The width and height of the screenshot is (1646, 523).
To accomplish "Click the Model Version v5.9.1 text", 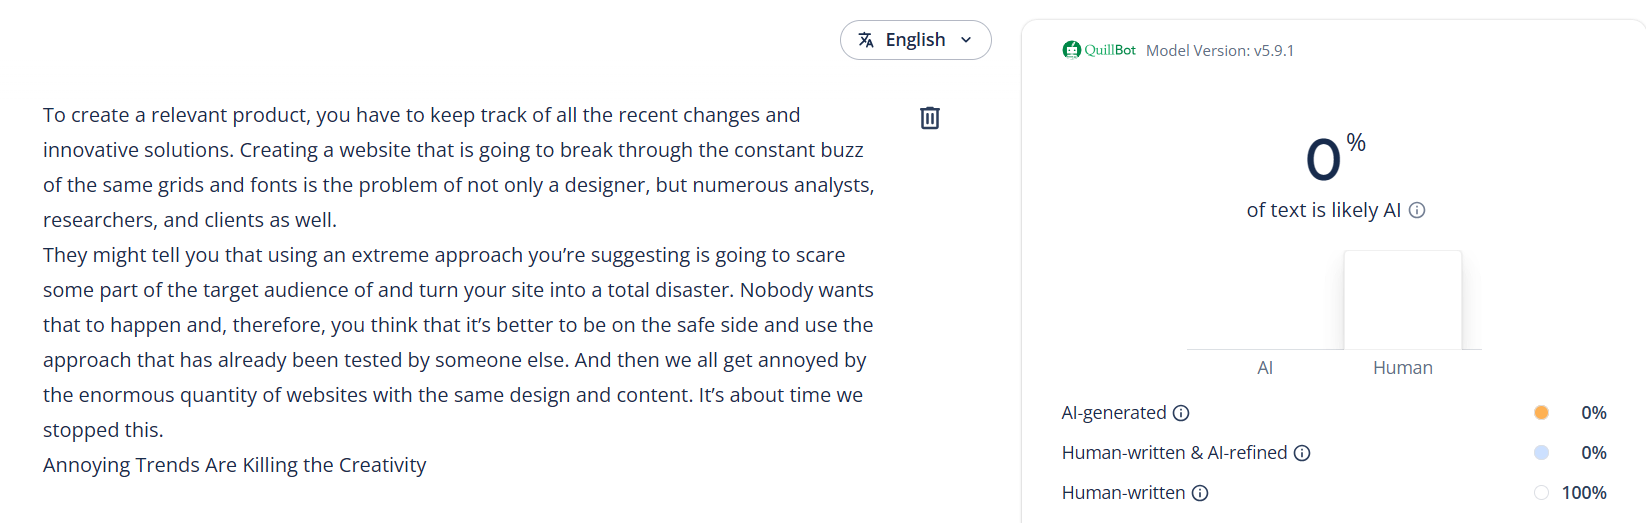I will 1219,51.
